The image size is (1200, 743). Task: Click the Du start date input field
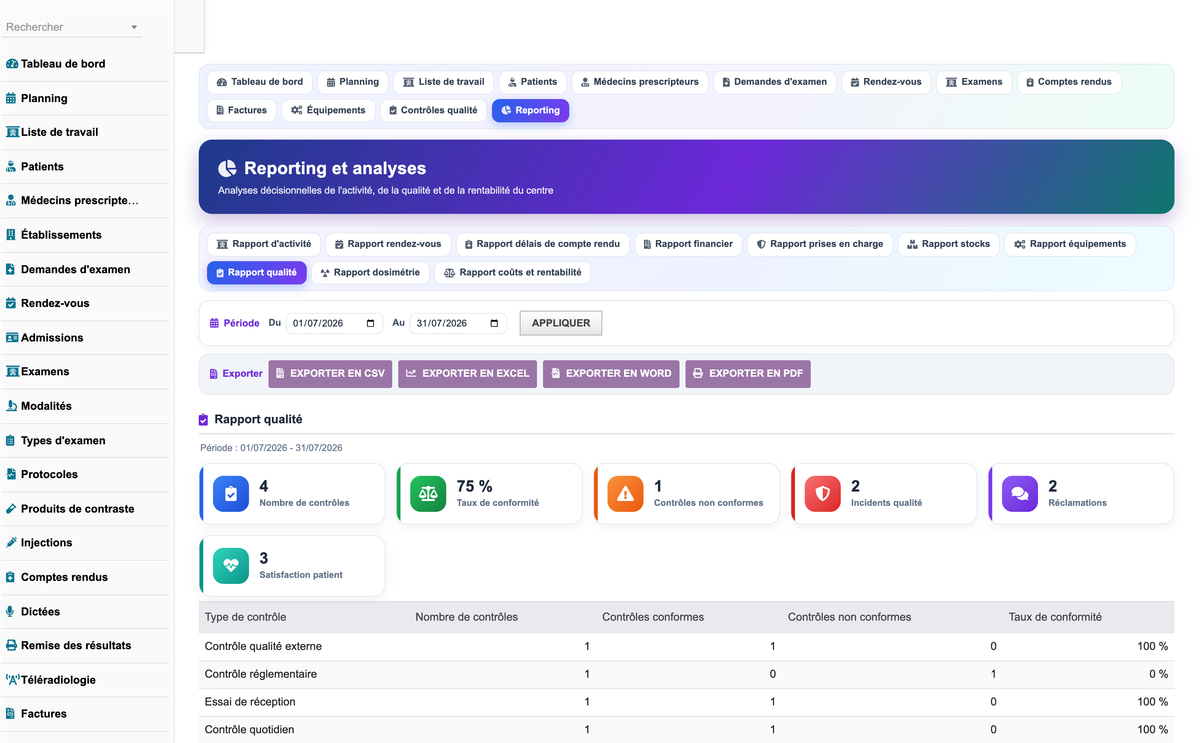[335, 323]
